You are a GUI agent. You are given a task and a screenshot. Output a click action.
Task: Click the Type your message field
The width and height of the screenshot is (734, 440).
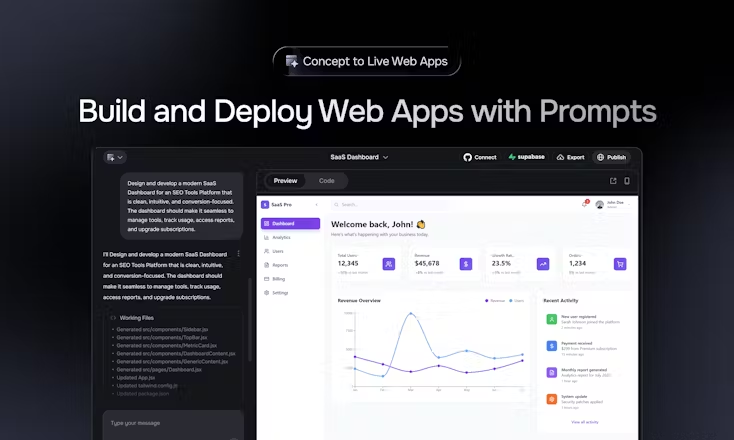[x=173, y=425]
